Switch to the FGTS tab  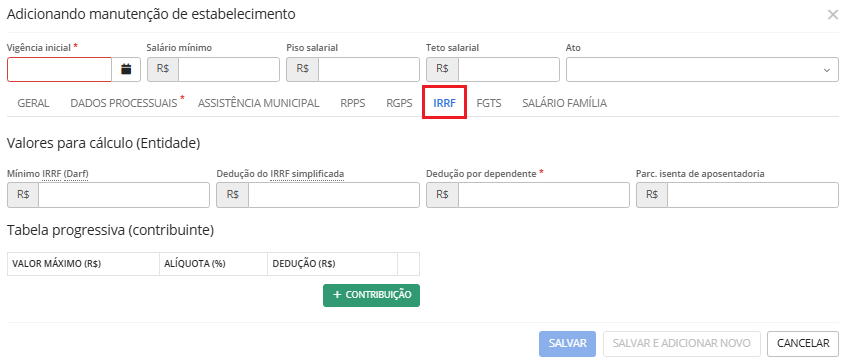[x=489, y=103]
